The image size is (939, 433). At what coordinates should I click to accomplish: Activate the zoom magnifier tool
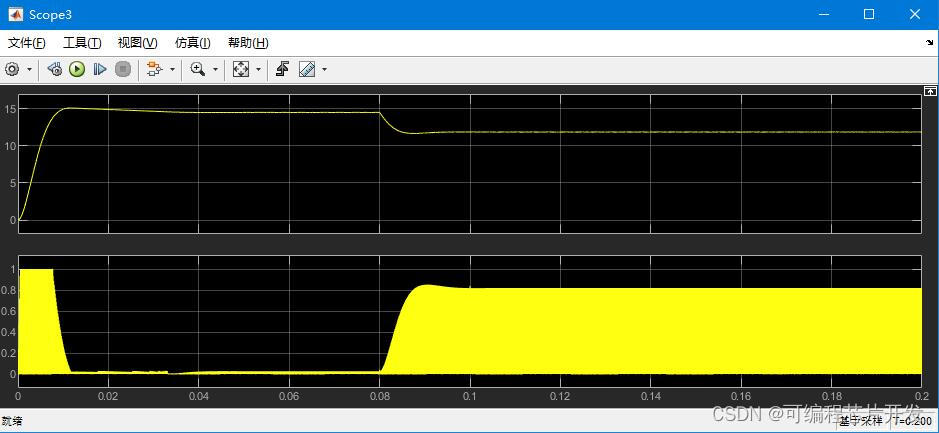pyautogui.click(x=198, y=69)
